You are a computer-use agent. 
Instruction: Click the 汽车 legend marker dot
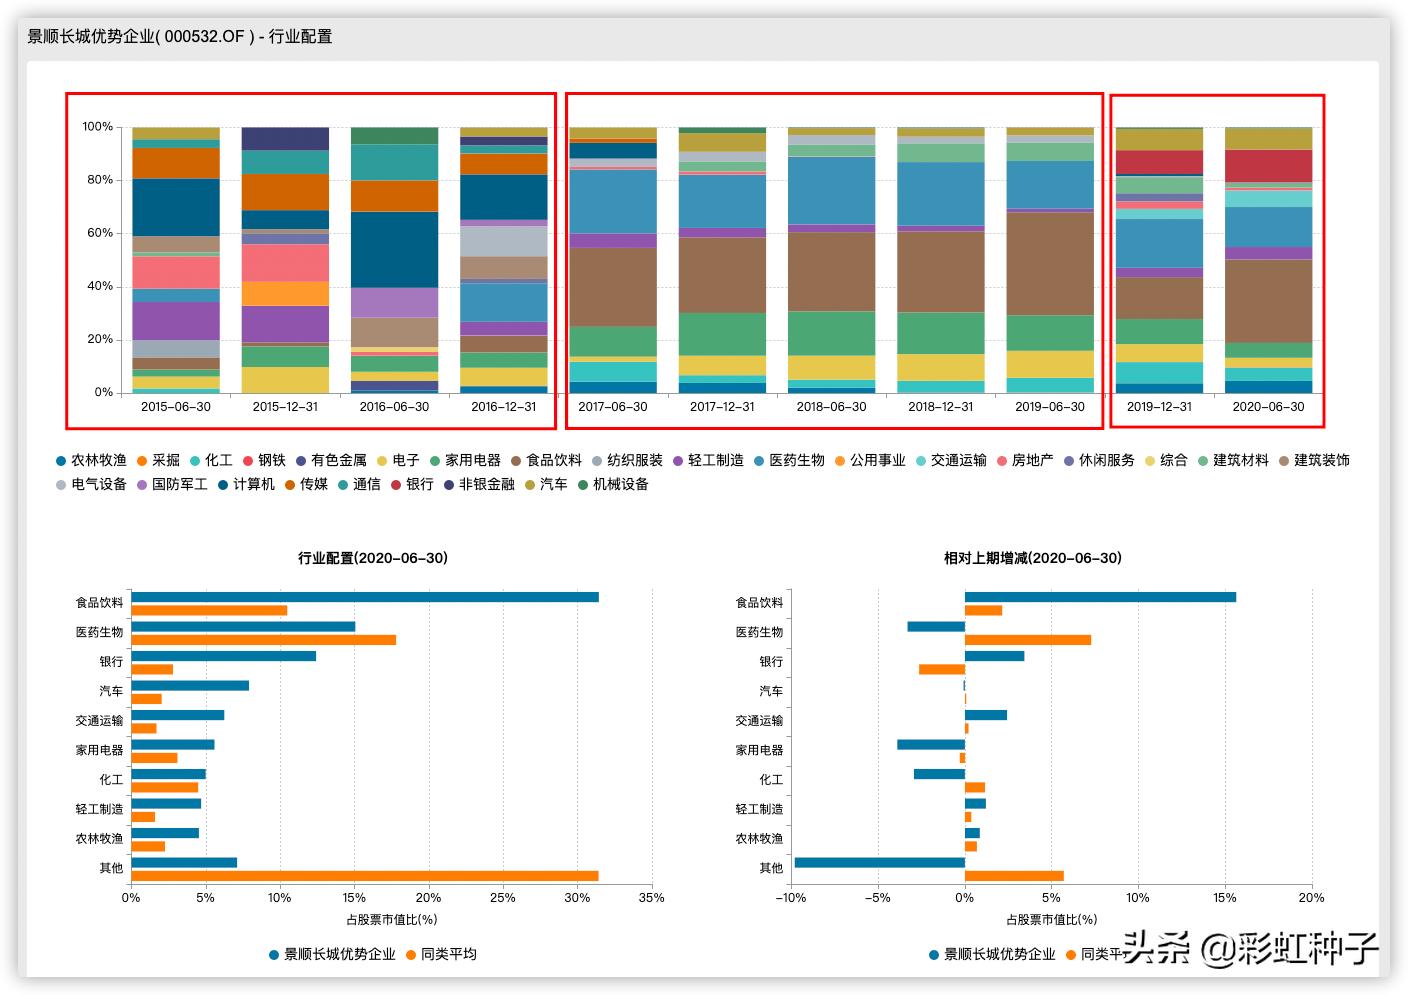(x=529, y=484)
